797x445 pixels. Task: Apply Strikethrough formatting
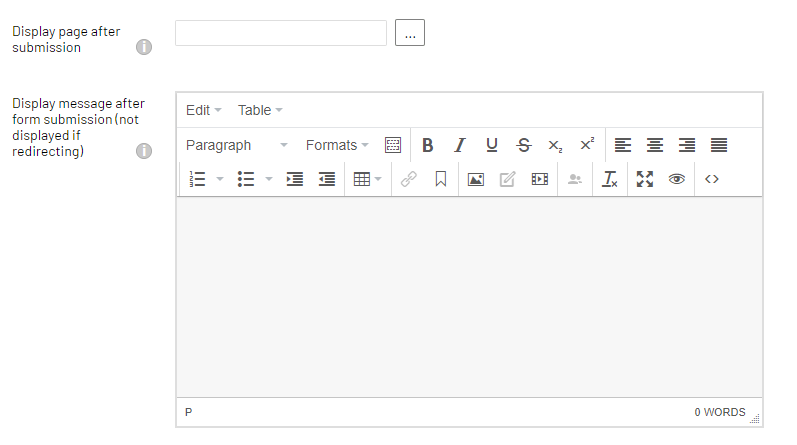click(x=523, y=145)
